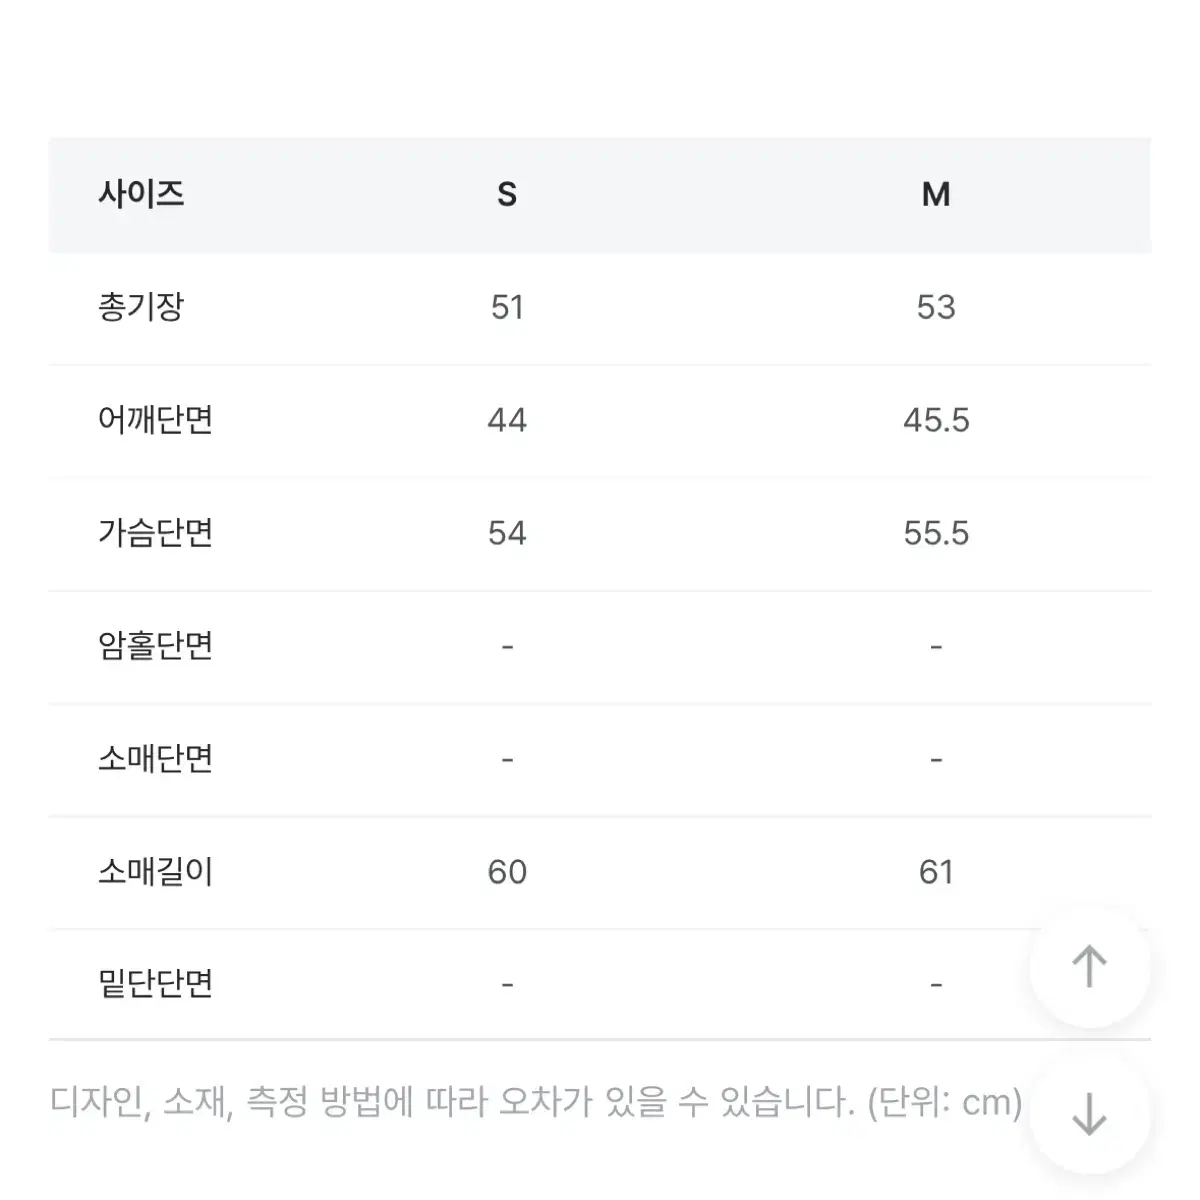
Task: Click the 가슴단면 value 55.5 for M
Action: coord(936,533)
